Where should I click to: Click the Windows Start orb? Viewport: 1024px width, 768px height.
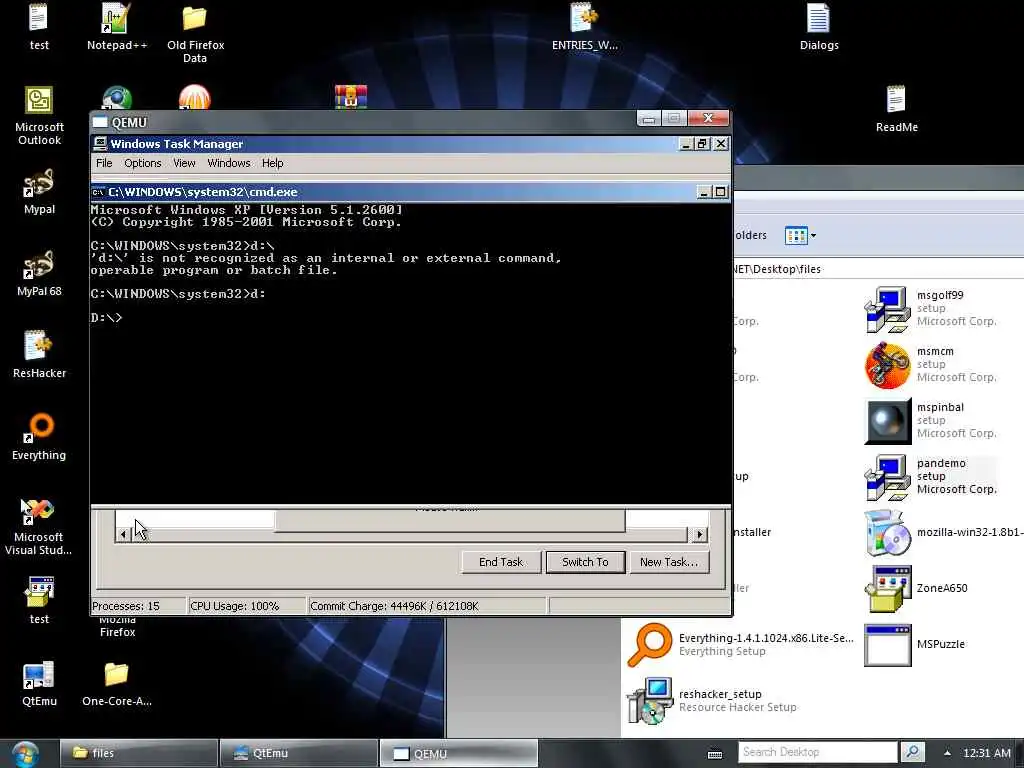(x=25, y=754)
